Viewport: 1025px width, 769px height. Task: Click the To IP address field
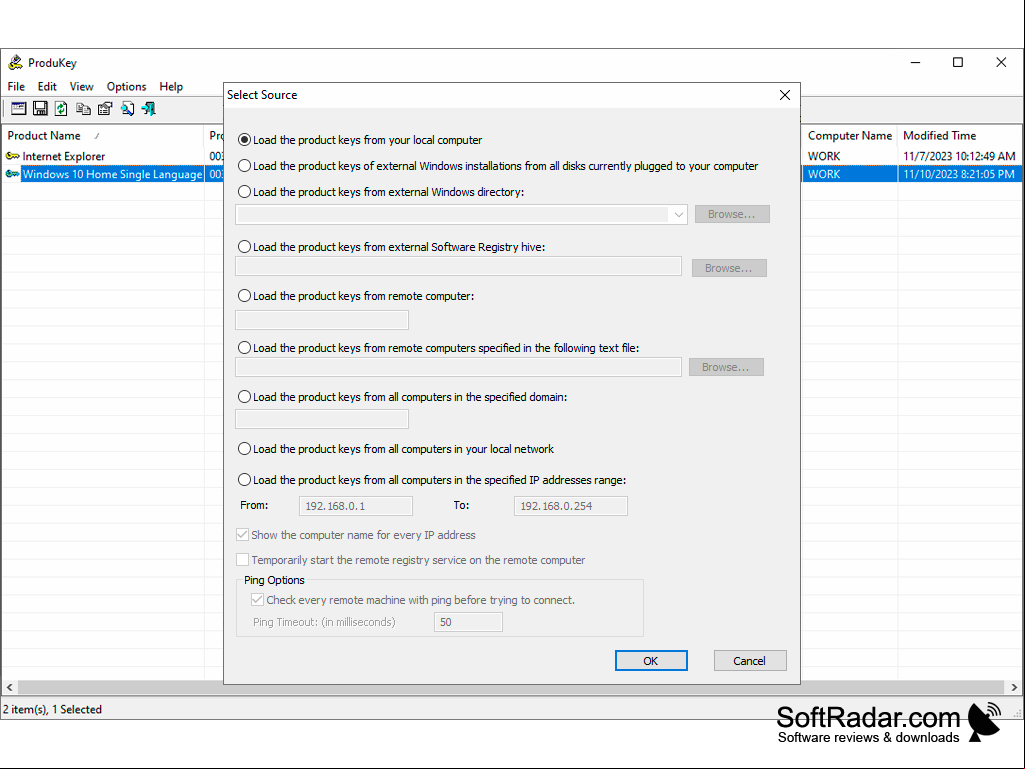click(571, 506)
